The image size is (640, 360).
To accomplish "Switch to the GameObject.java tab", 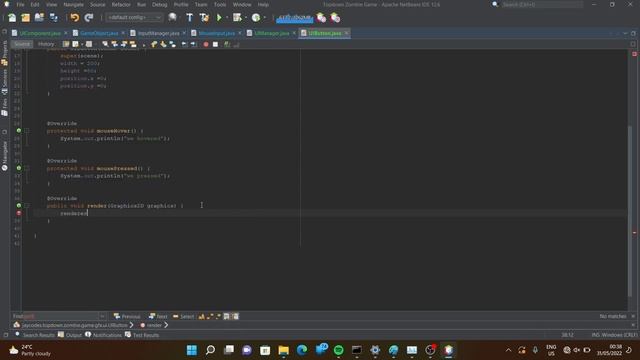I will [x=99, y=33].
